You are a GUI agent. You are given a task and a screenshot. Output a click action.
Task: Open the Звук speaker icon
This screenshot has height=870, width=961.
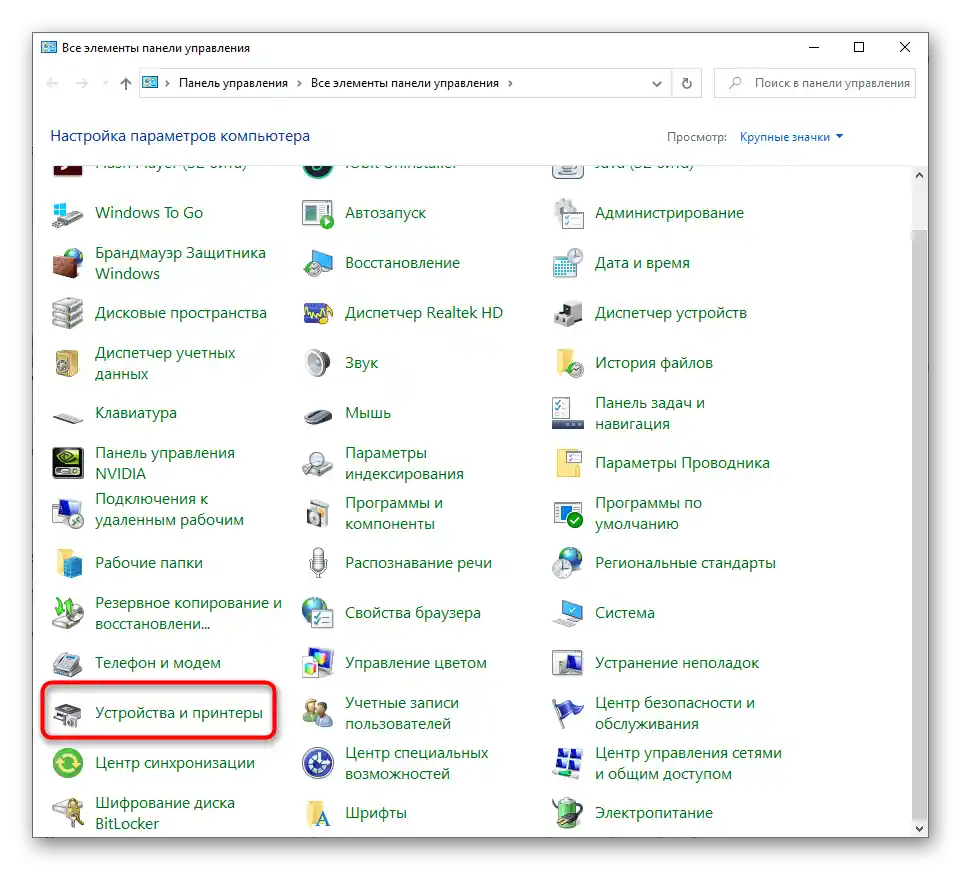tap(317, 363)
